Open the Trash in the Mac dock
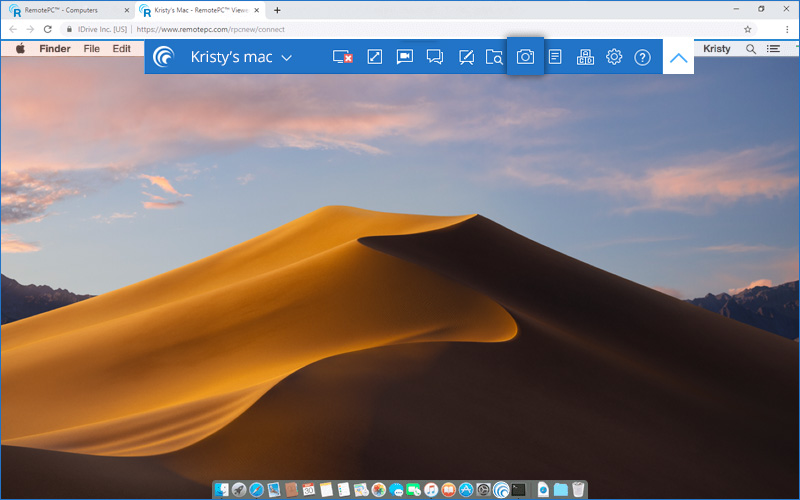 [578, 490]
